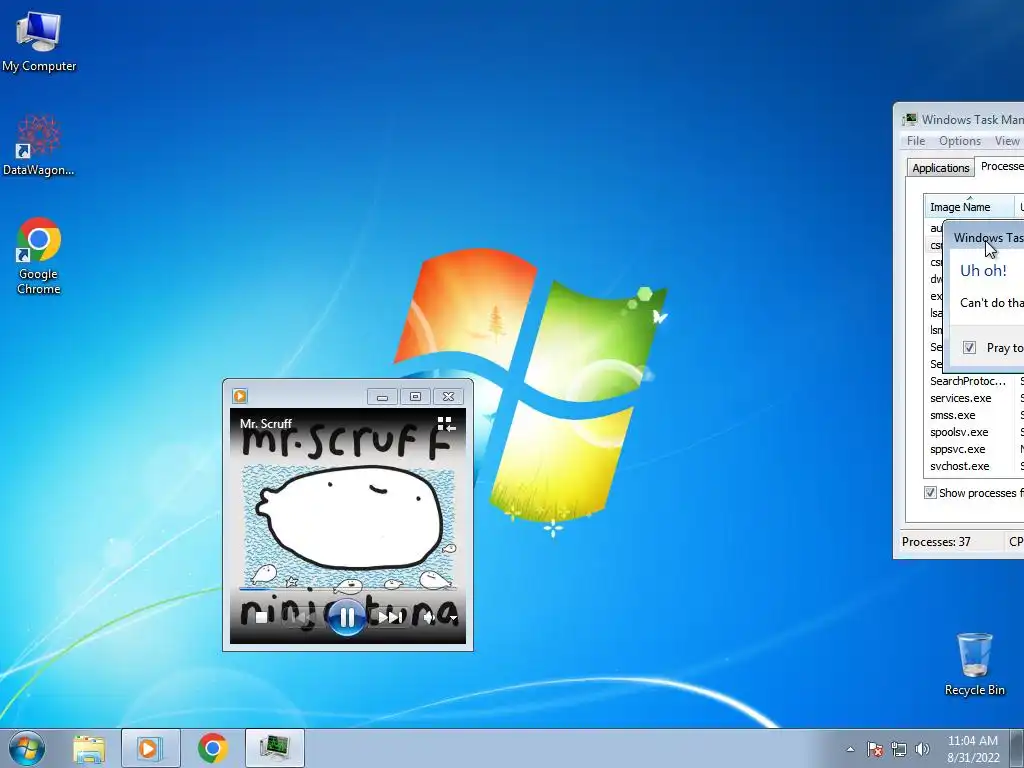Select the services.exe process row
Viewport: 1024px width, 768px height.
coord(974,398)
